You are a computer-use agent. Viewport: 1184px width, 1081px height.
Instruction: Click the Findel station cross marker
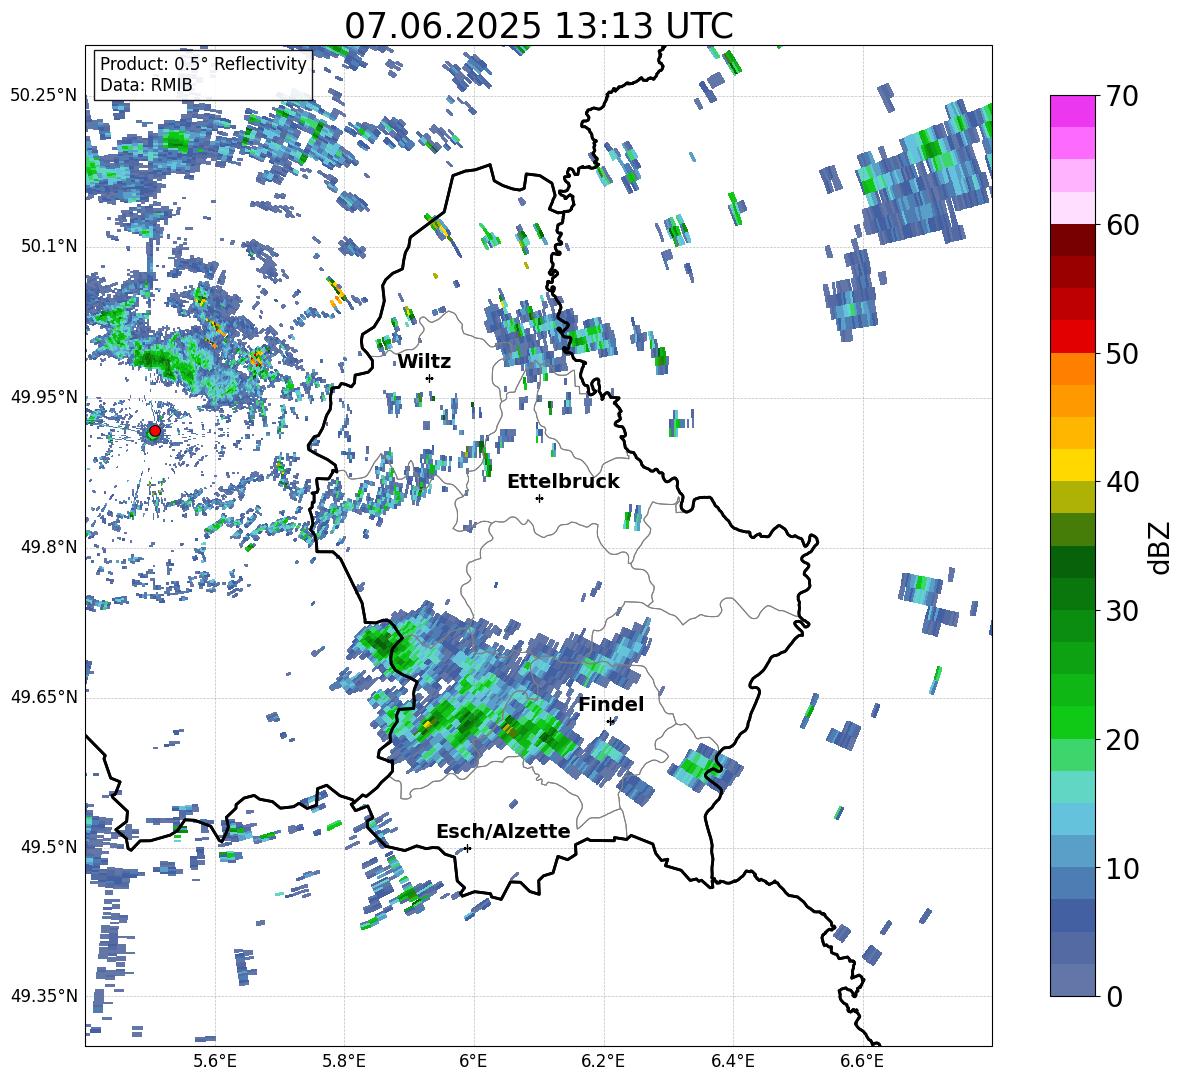[x=610, y=722]
